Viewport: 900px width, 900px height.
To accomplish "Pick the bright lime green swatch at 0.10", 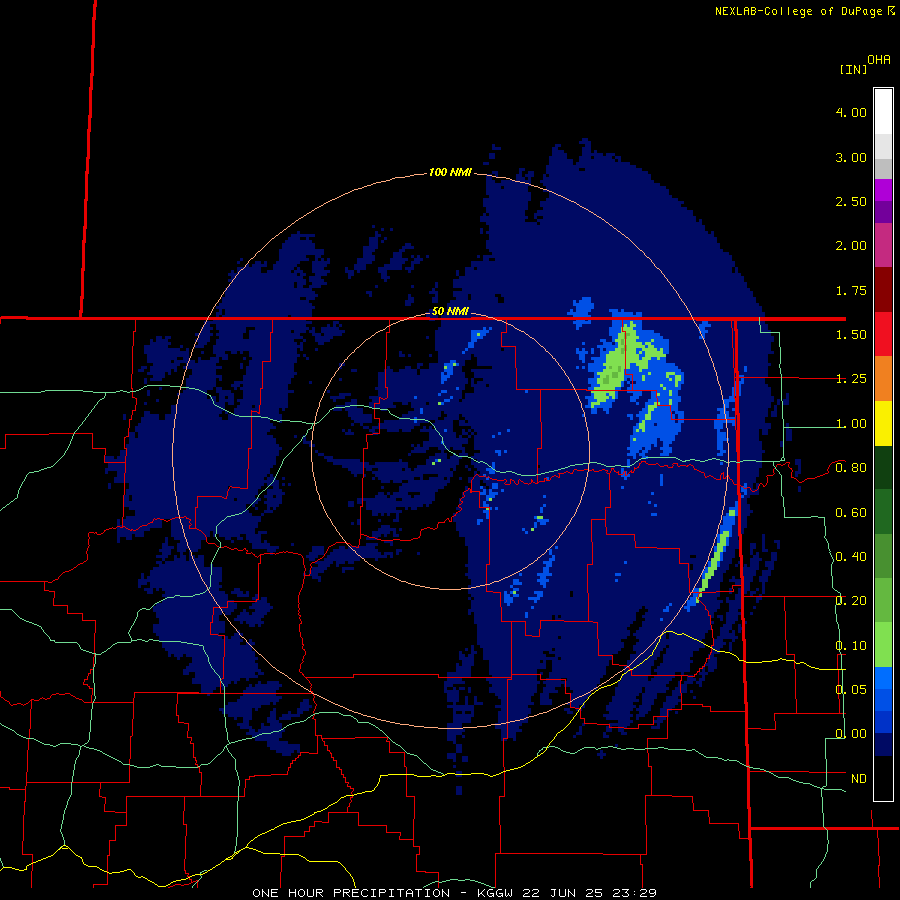I will pos(883,645).
